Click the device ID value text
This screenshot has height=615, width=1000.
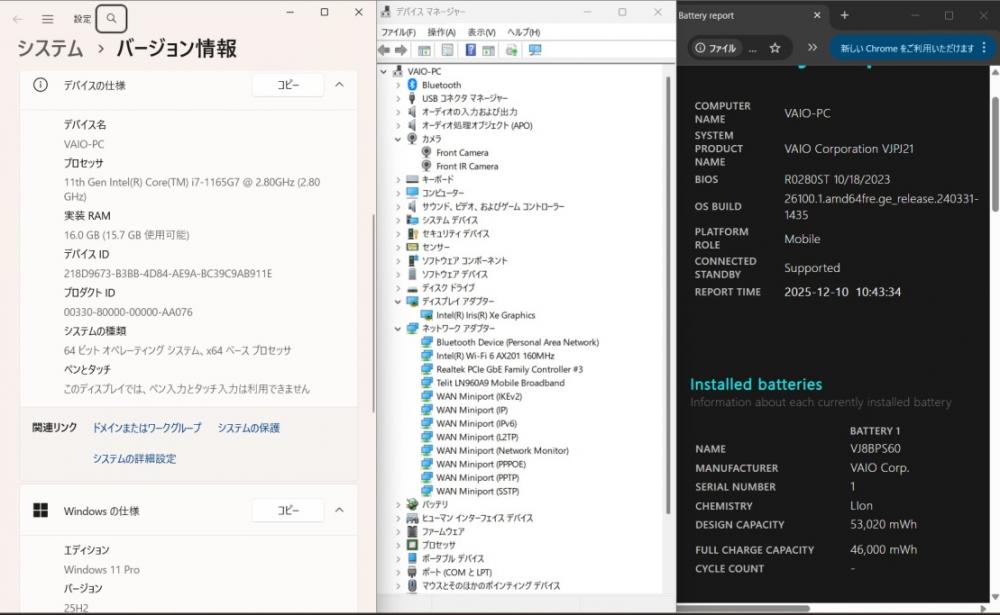[168, 274]
